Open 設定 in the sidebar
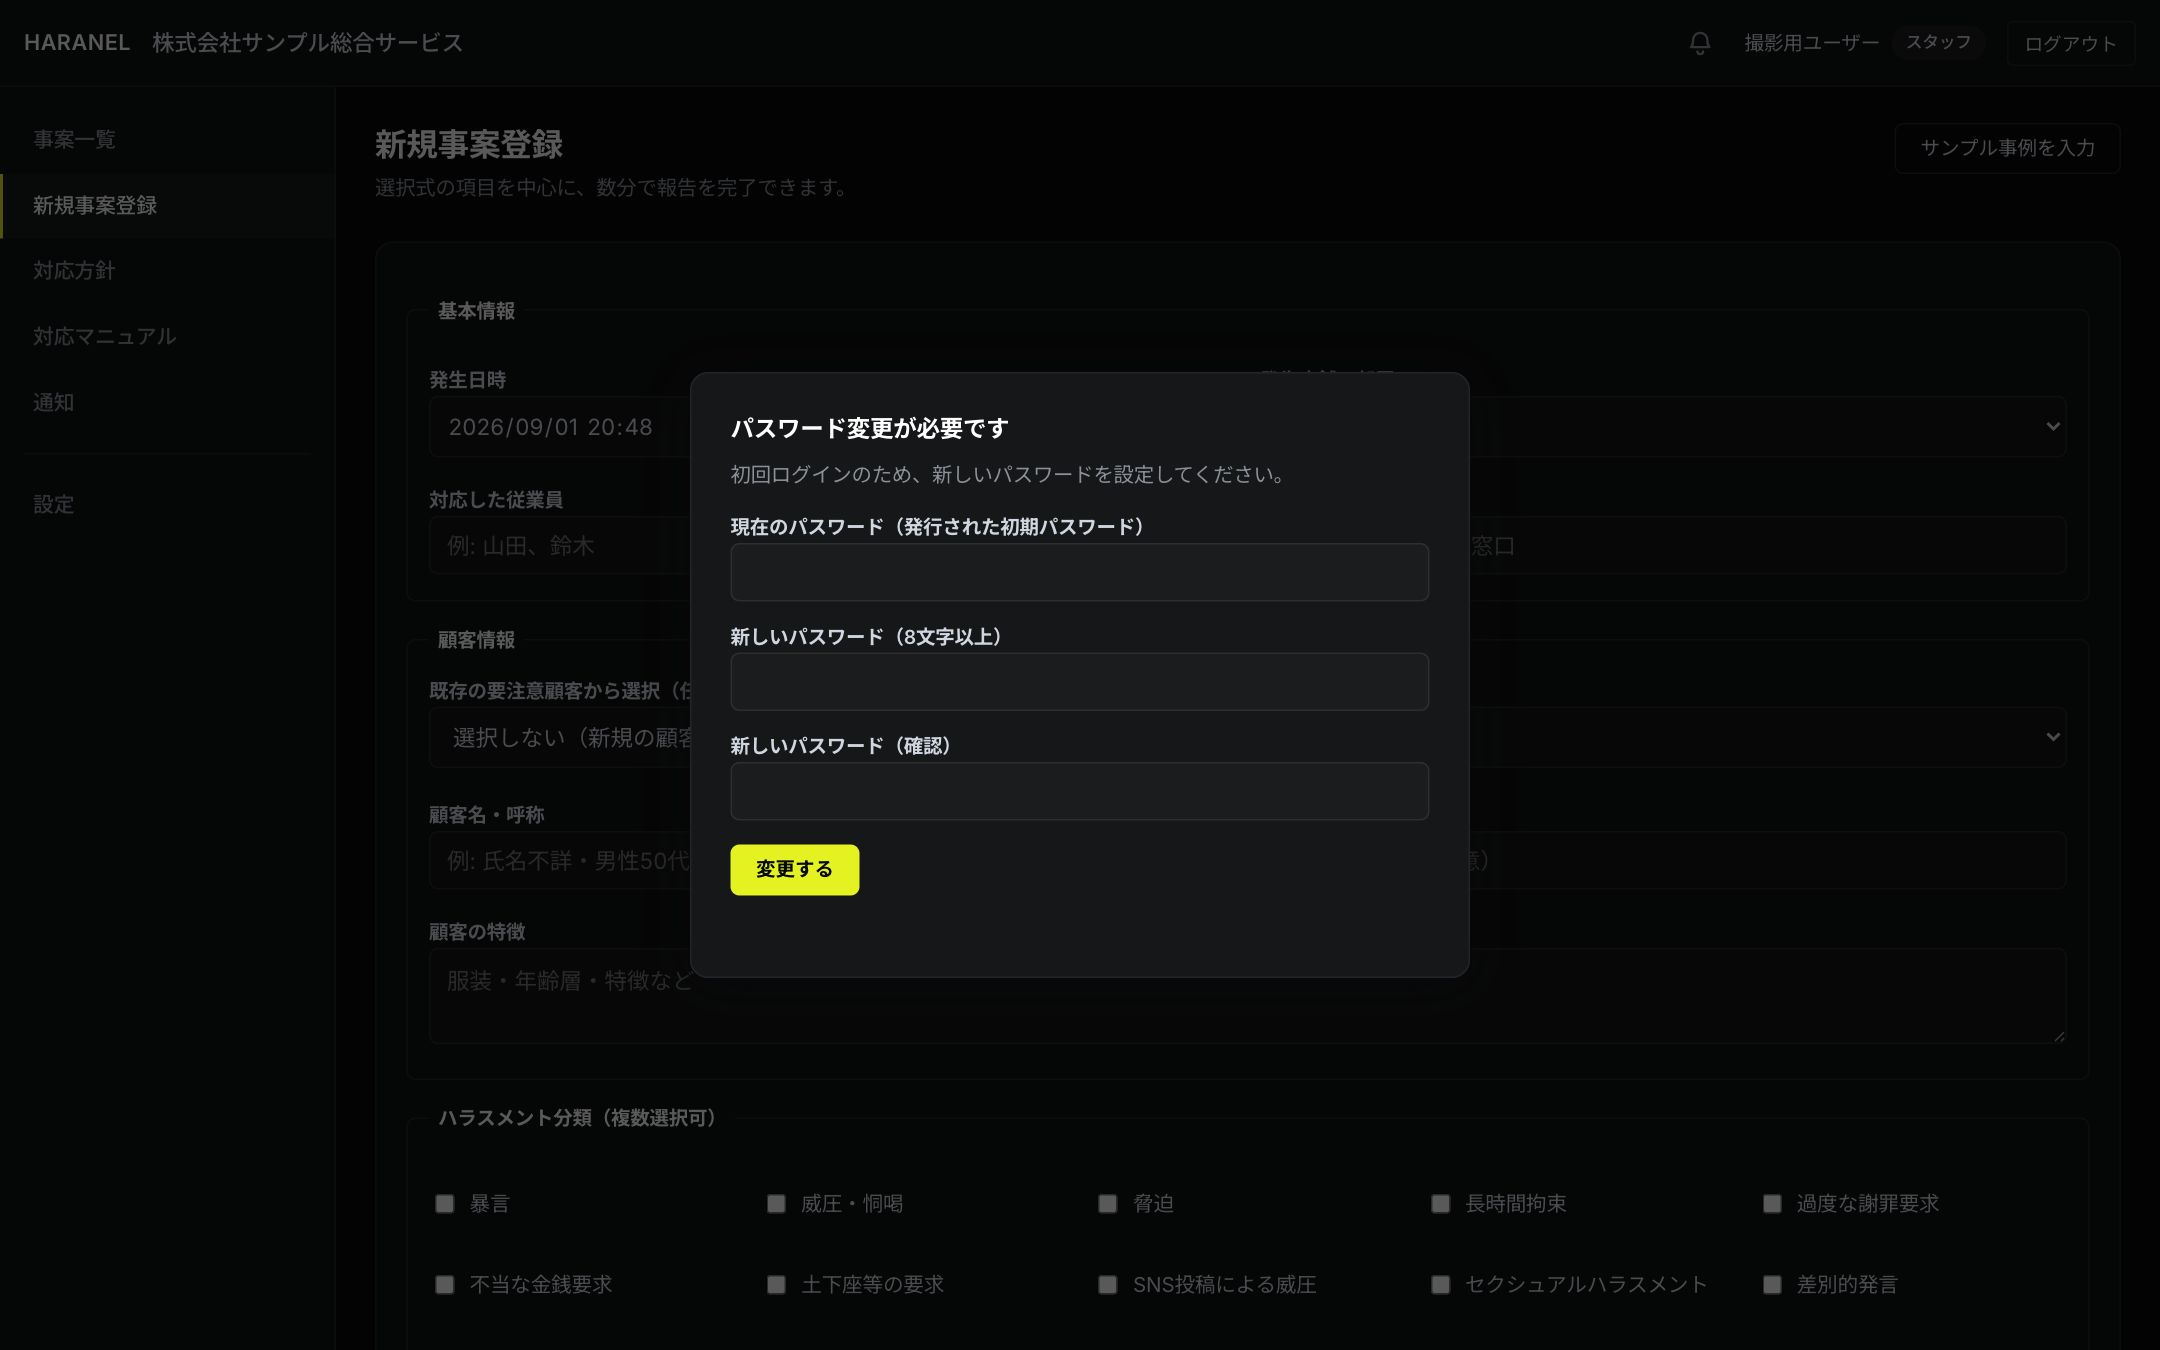The height and width of the screenshot is (1350, 2160). pyautogui.click(x=166, y=505)
